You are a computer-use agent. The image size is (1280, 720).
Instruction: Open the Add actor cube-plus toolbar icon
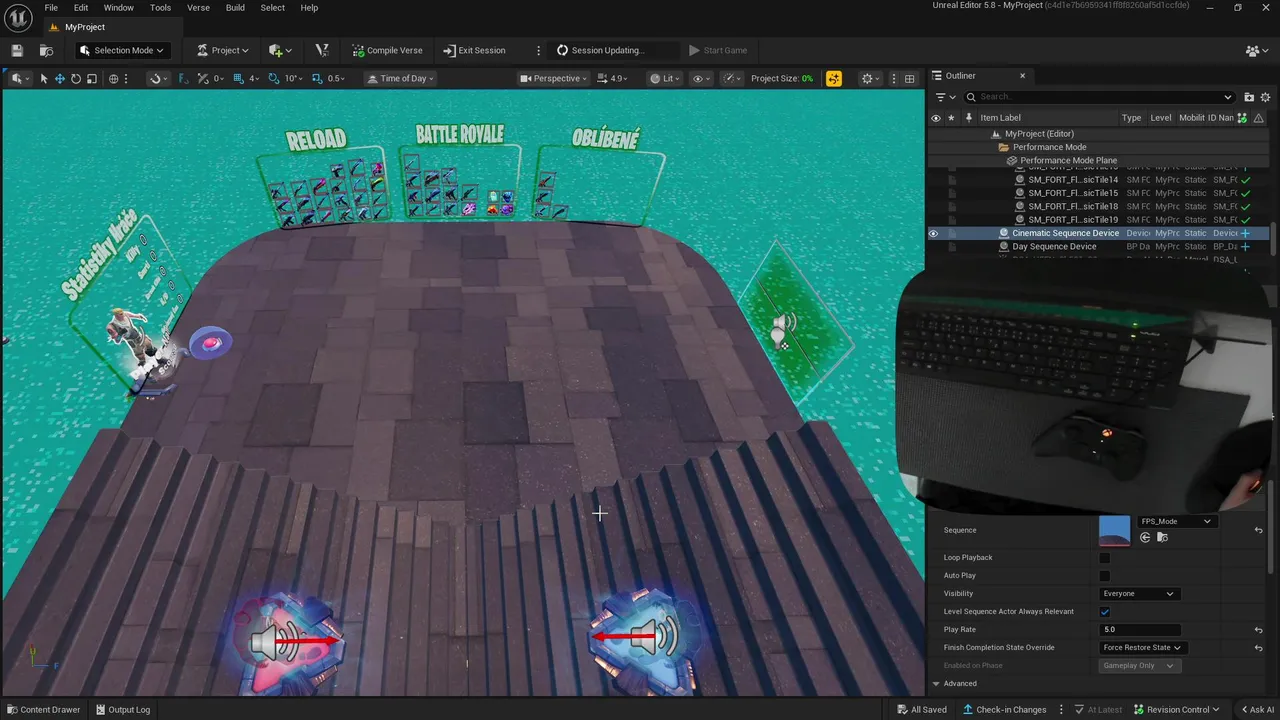(280, 50)
